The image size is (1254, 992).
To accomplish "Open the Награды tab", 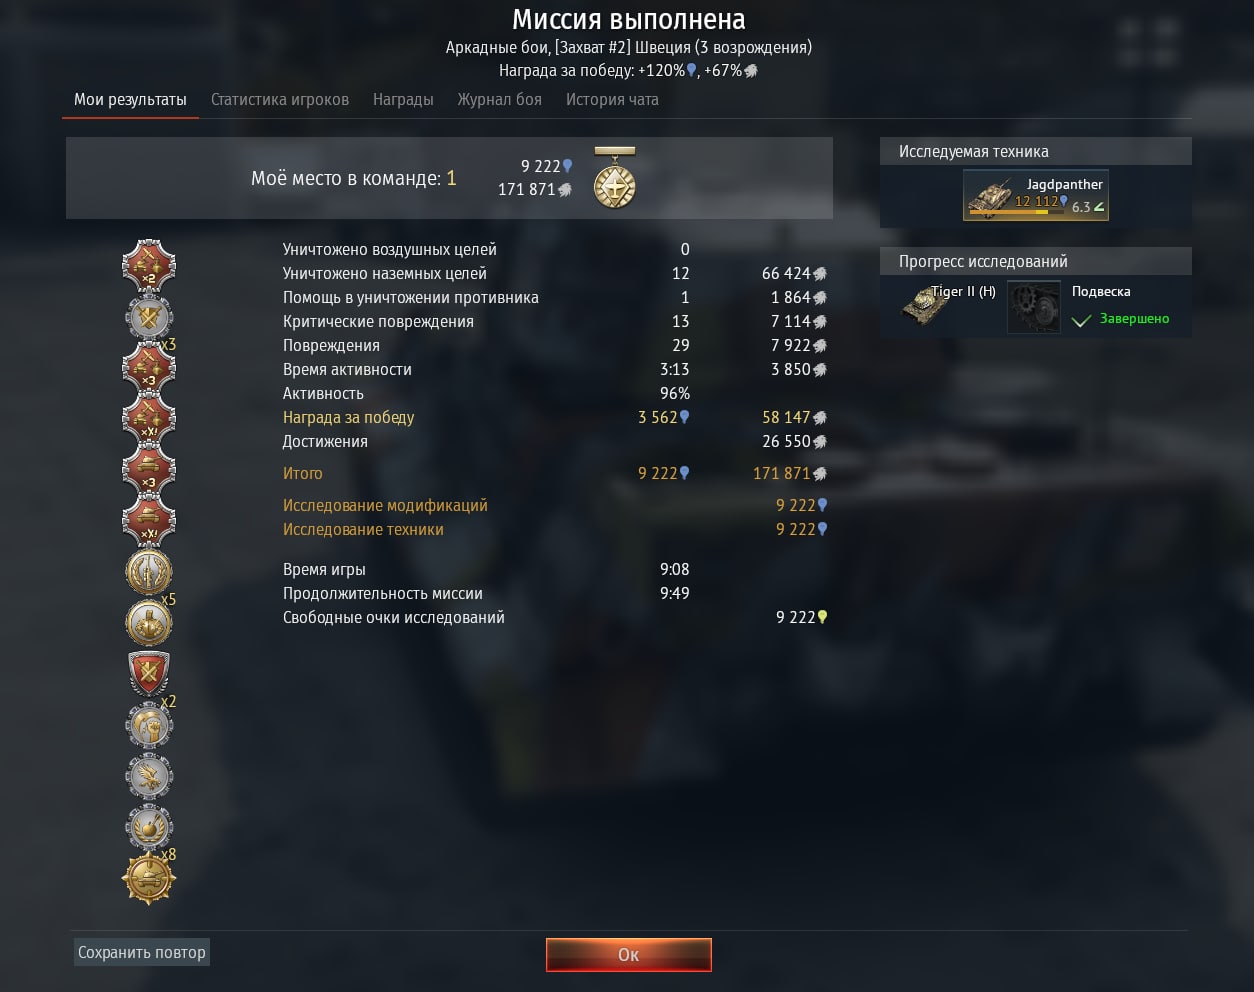I will [x=403, y=99].
